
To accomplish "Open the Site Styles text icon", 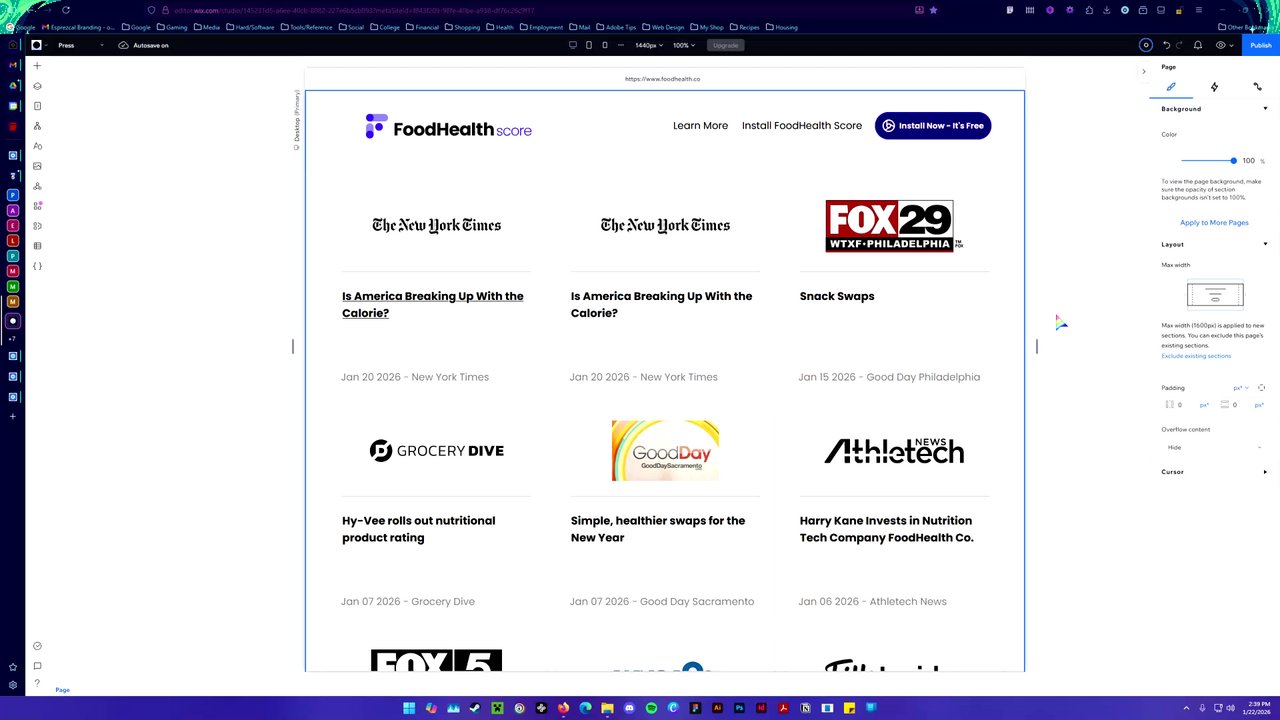I will 37,146.
